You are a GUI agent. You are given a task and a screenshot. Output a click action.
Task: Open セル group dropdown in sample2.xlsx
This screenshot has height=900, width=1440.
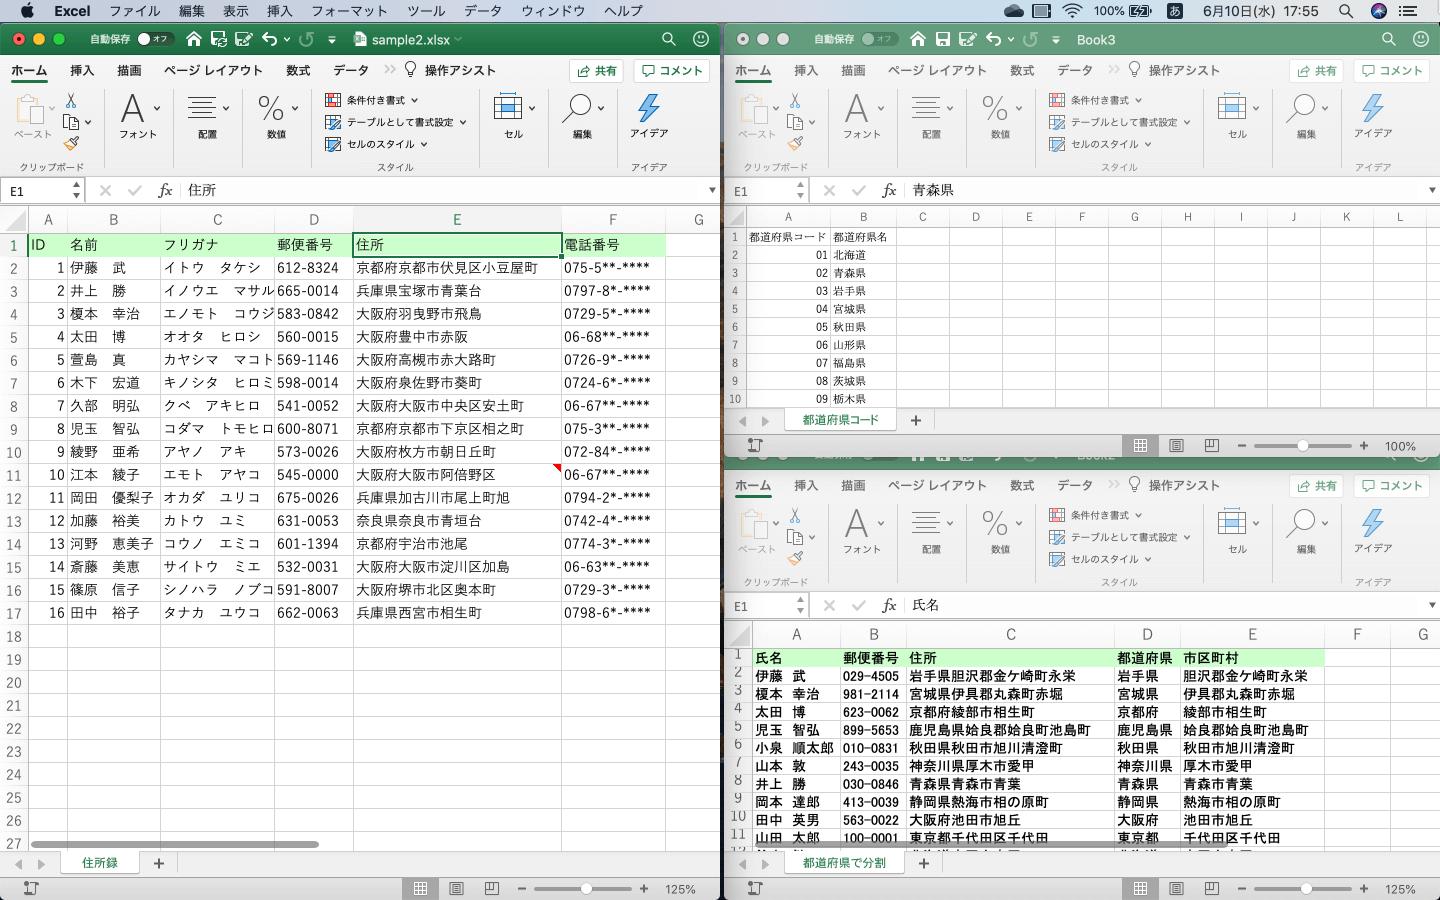click(531, 107)
